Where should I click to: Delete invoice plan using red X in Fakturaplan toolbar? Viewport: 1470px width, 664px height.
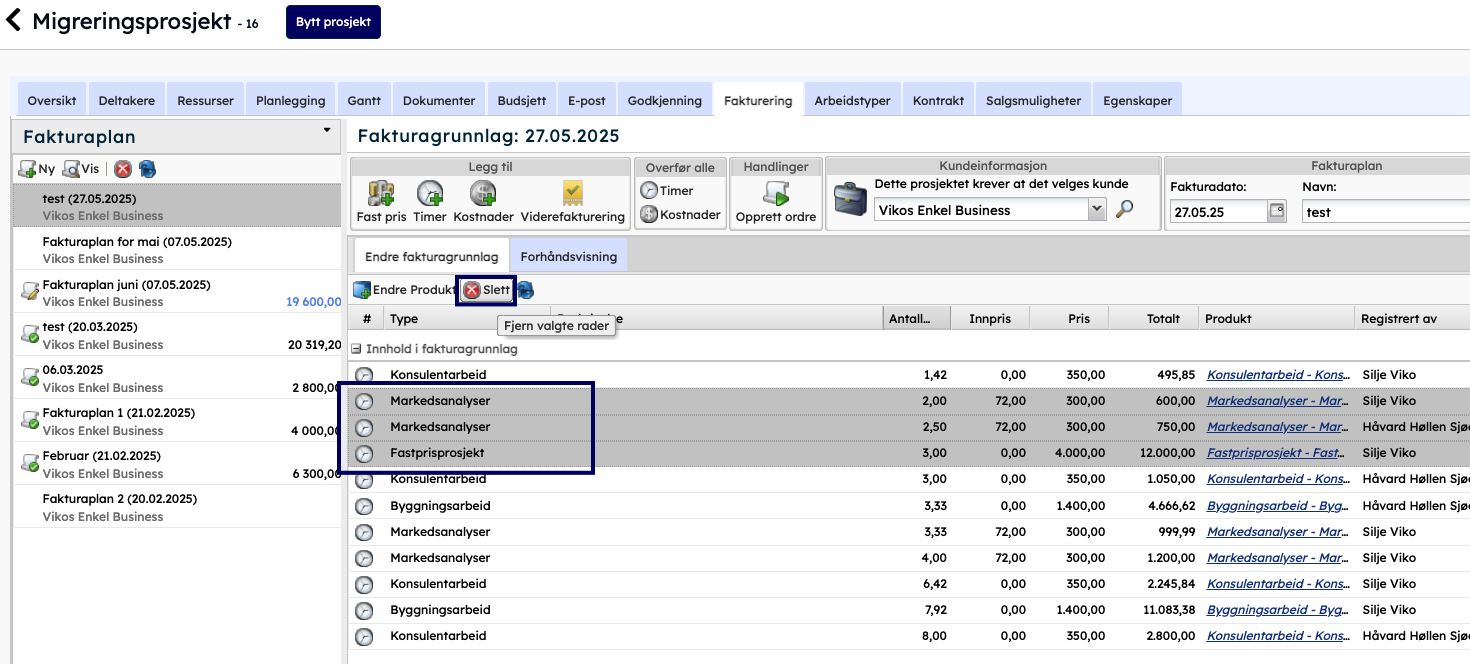click(123, 169)
